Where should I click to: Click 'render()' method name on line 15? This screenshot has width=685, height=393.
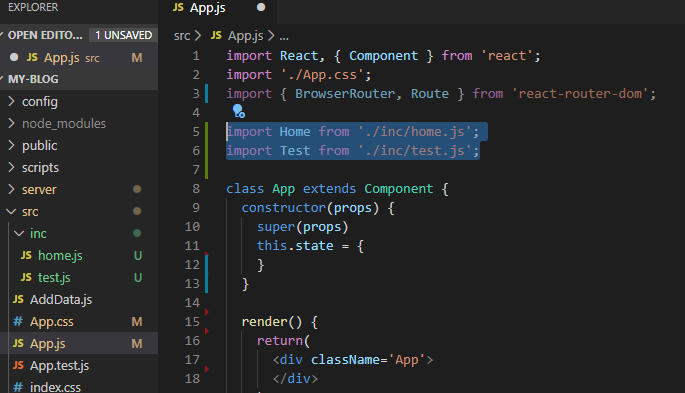(271, 322)
